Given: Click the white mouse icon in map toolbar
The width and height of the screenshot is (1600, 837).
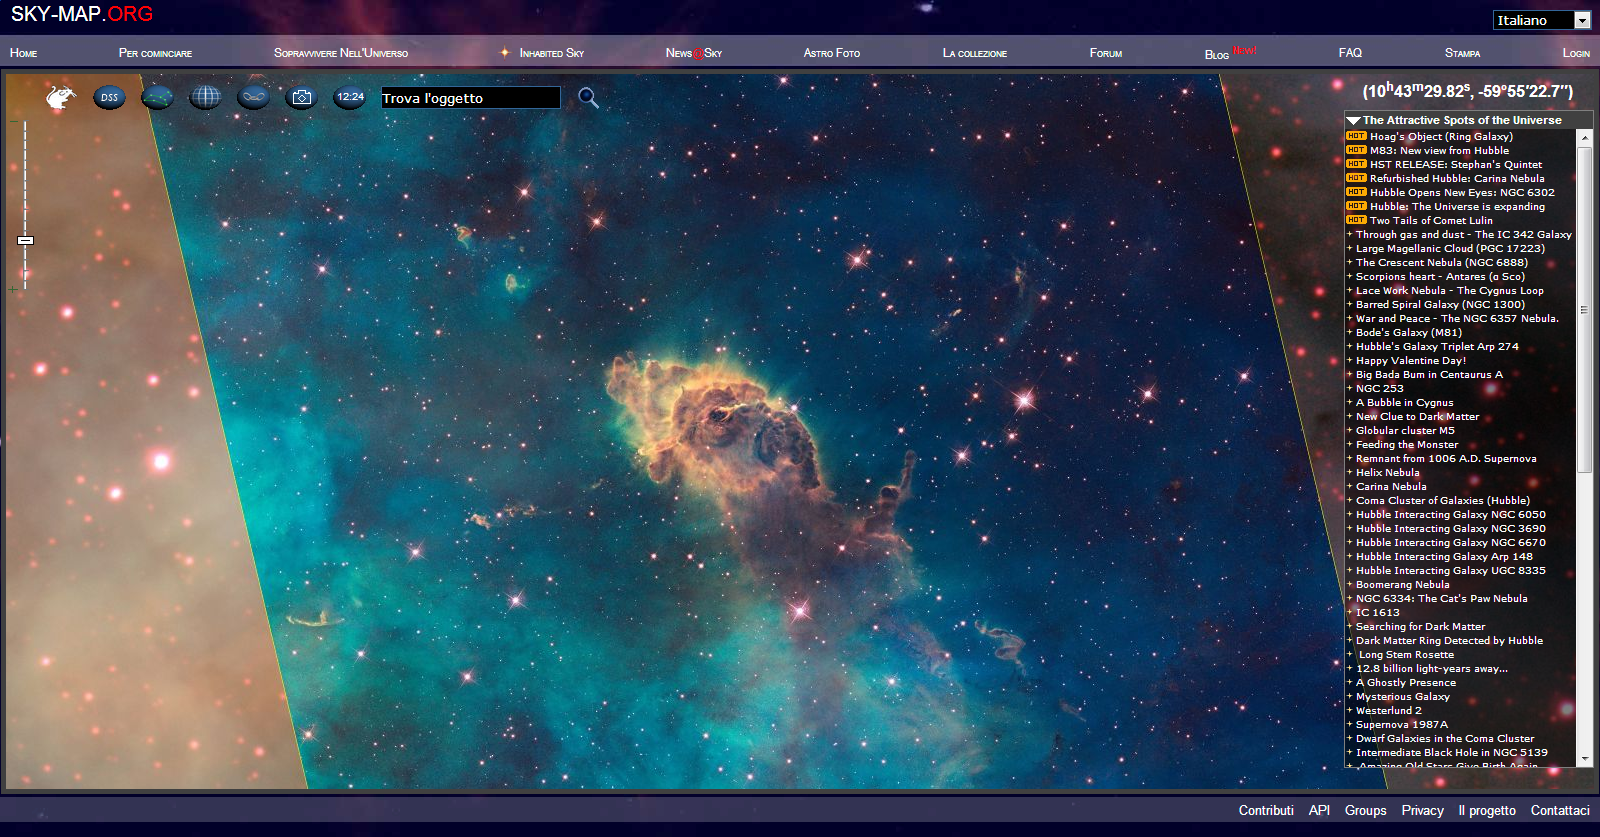Looking at the screenshot, I should tap(61, 97).
